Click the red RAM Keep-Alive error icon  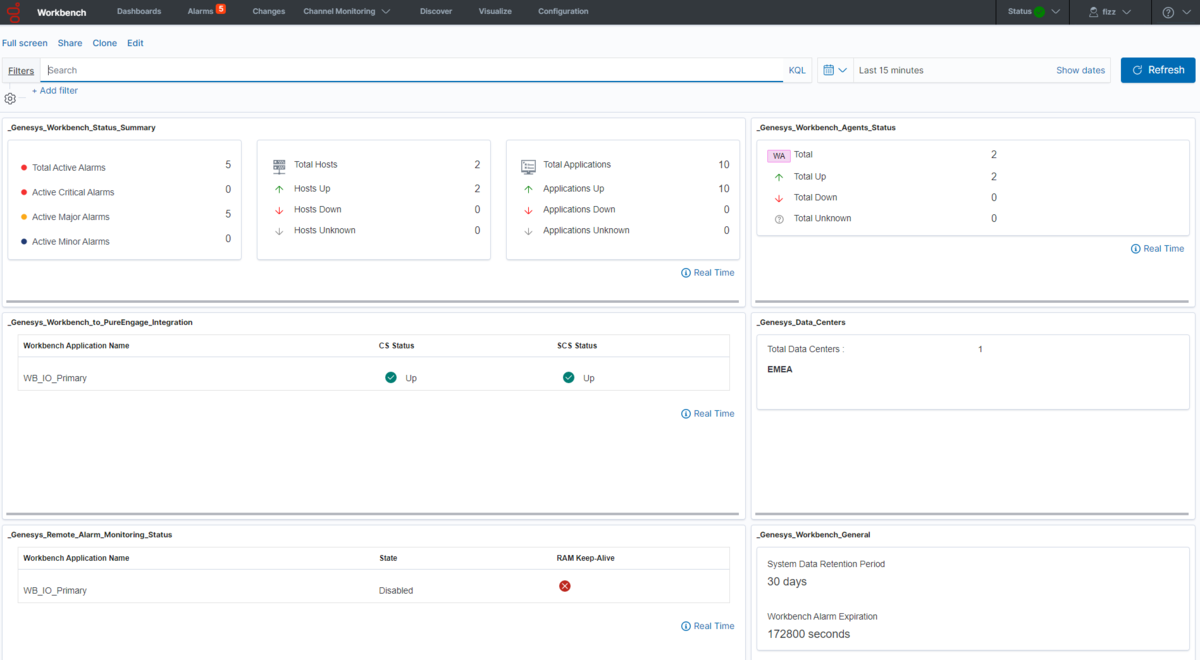[564, 586]
